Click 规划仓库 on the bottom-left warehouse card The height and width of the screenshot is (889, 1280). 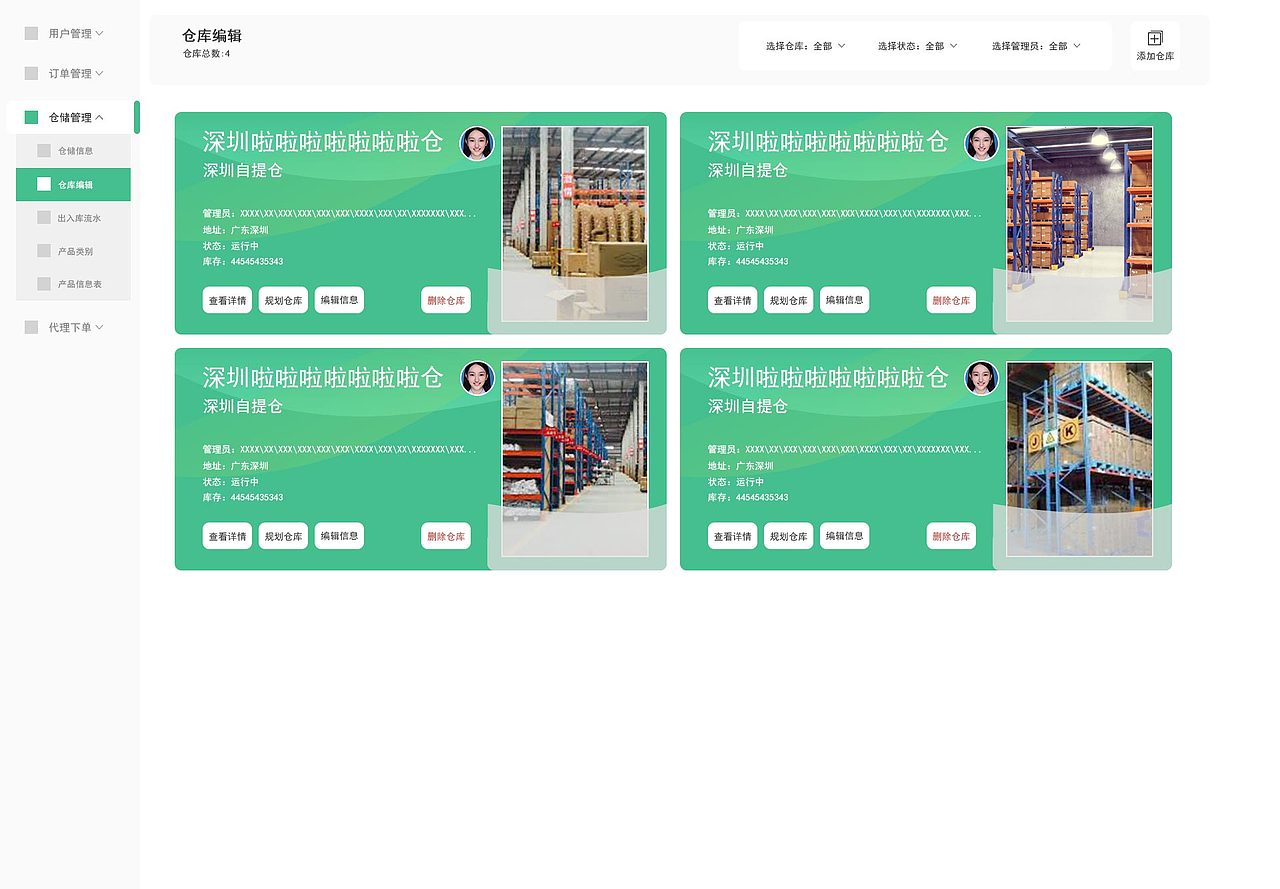(x=283, y=536)
